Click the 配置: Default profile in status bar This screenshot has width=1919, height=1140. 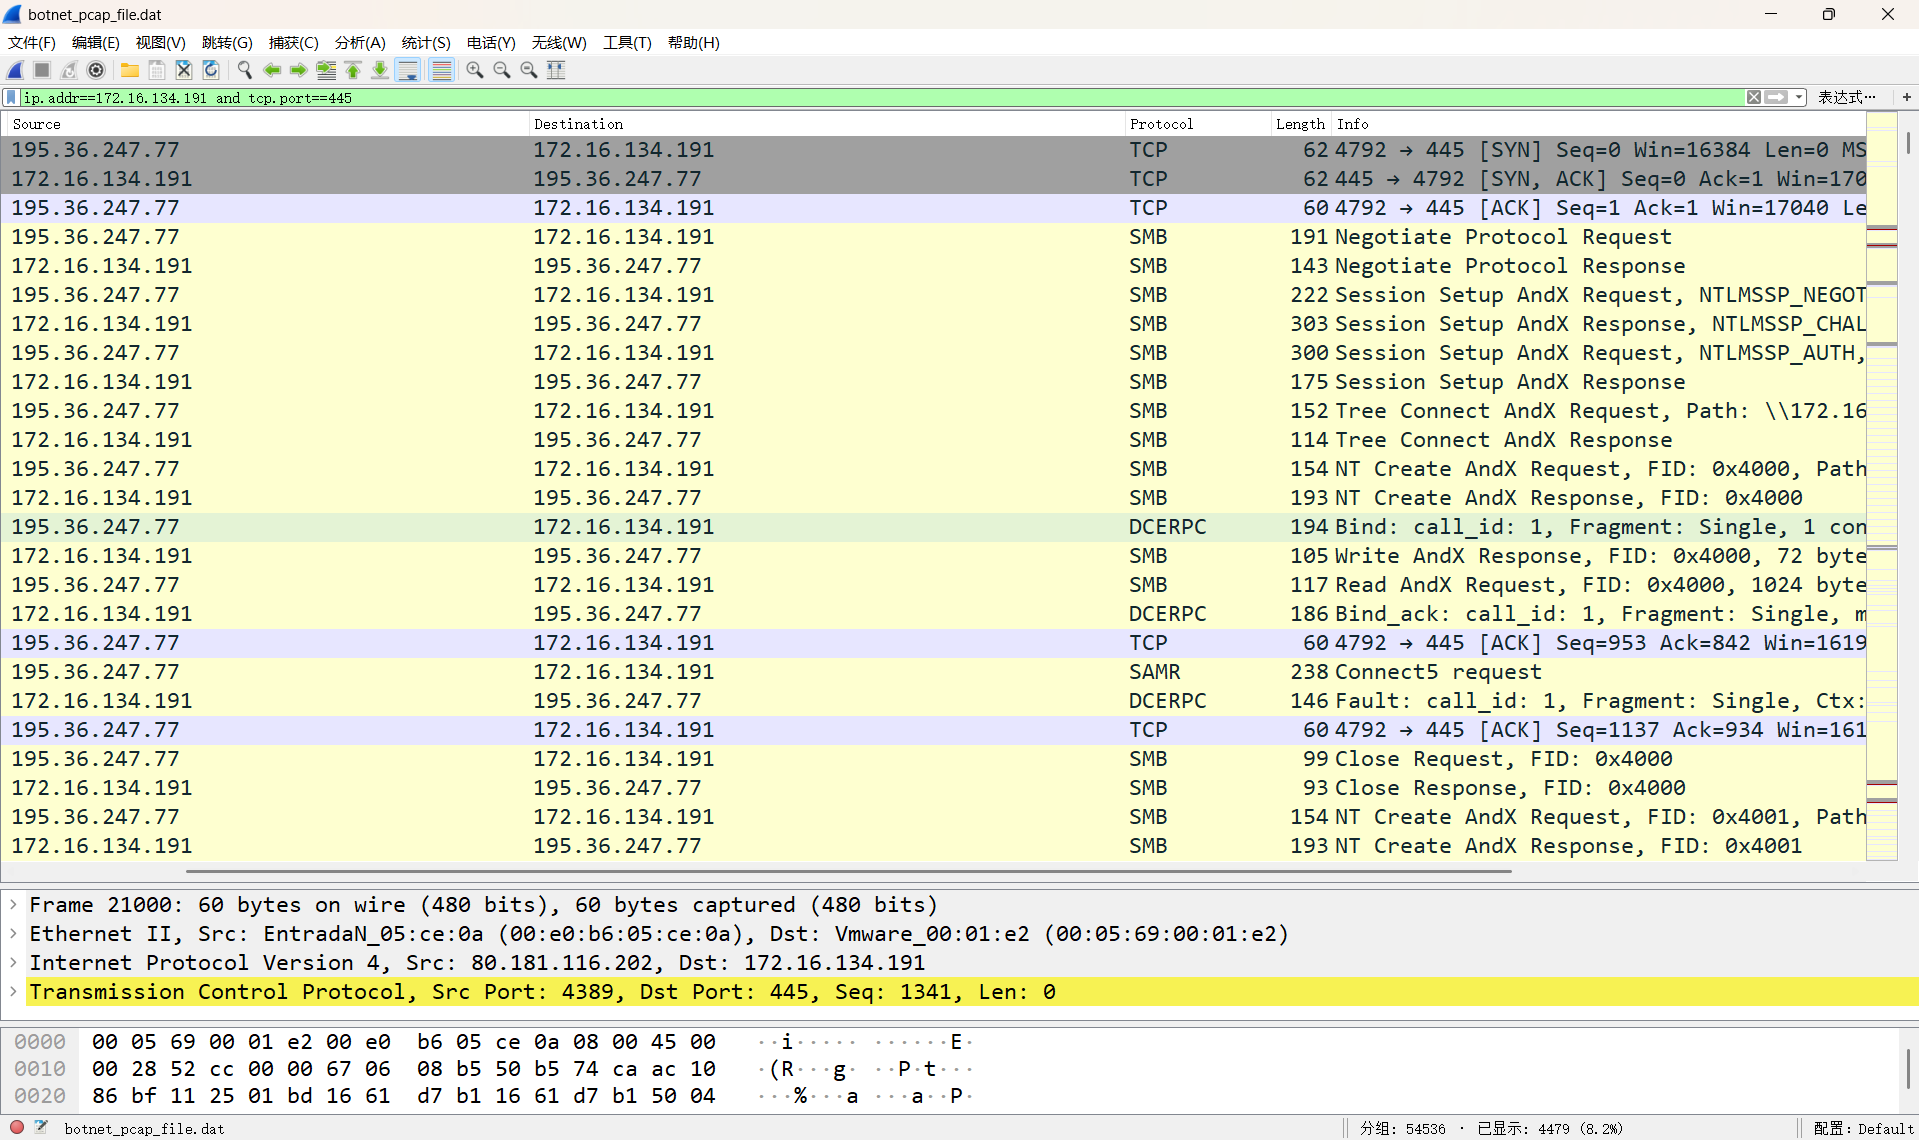pos(1863,1128)
